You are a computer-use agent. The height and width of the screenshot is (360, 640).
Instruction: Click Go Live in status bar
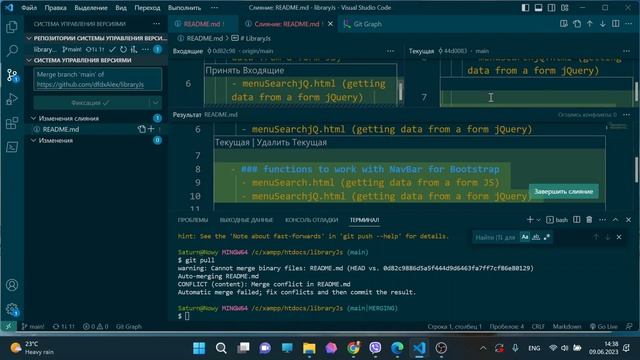click(604, 326)
